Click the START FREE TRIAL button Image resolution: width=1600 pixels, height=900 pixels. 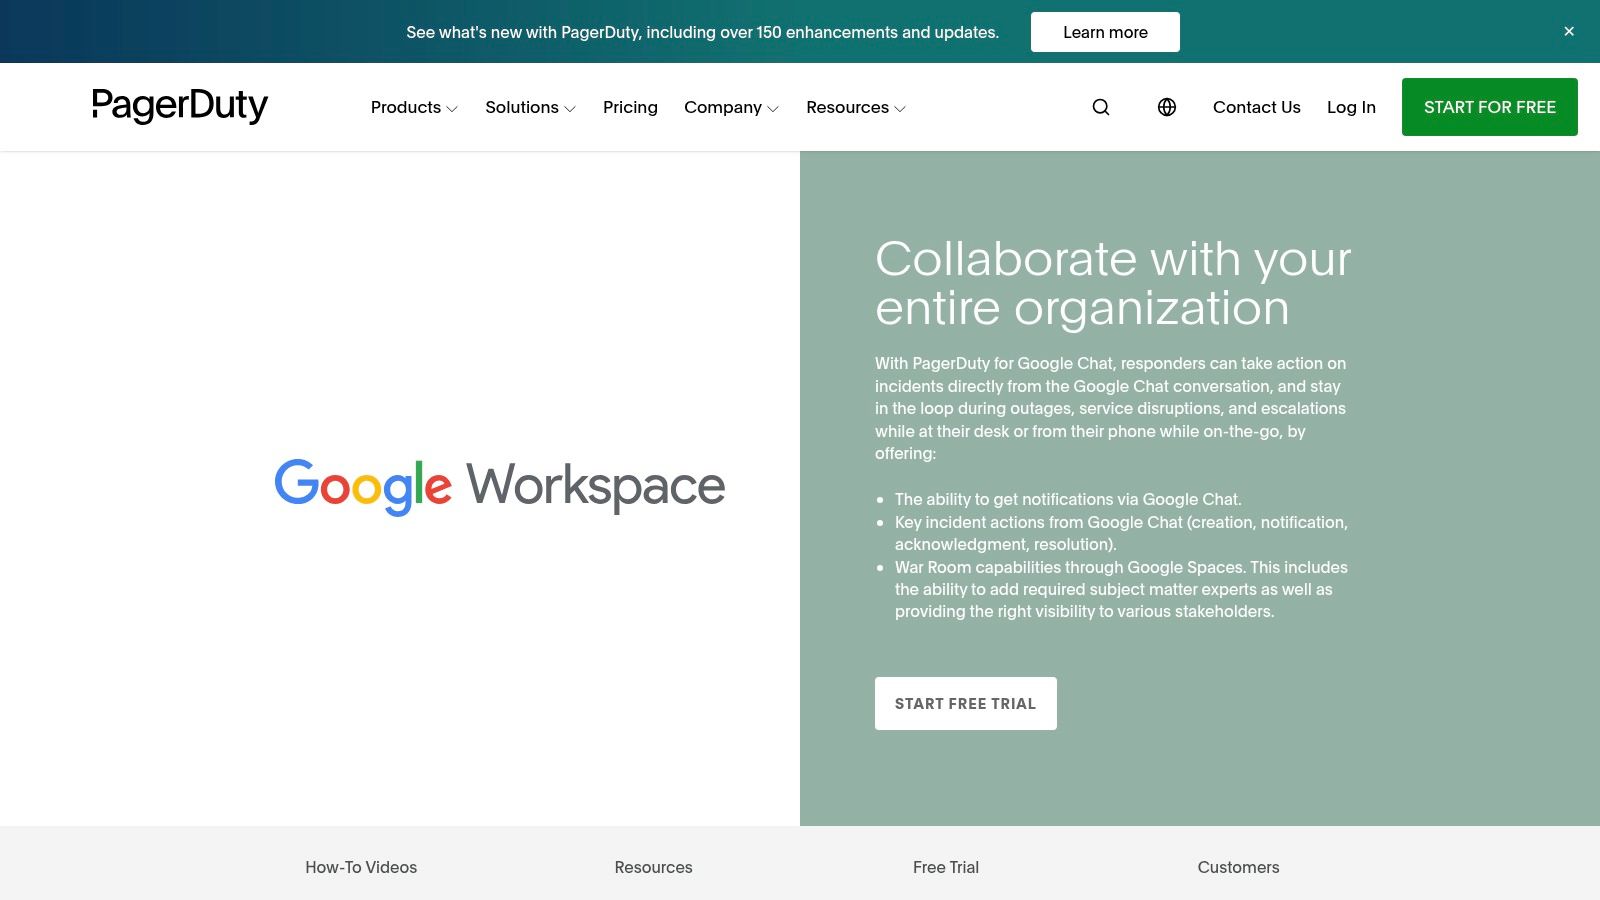point(965,703)
